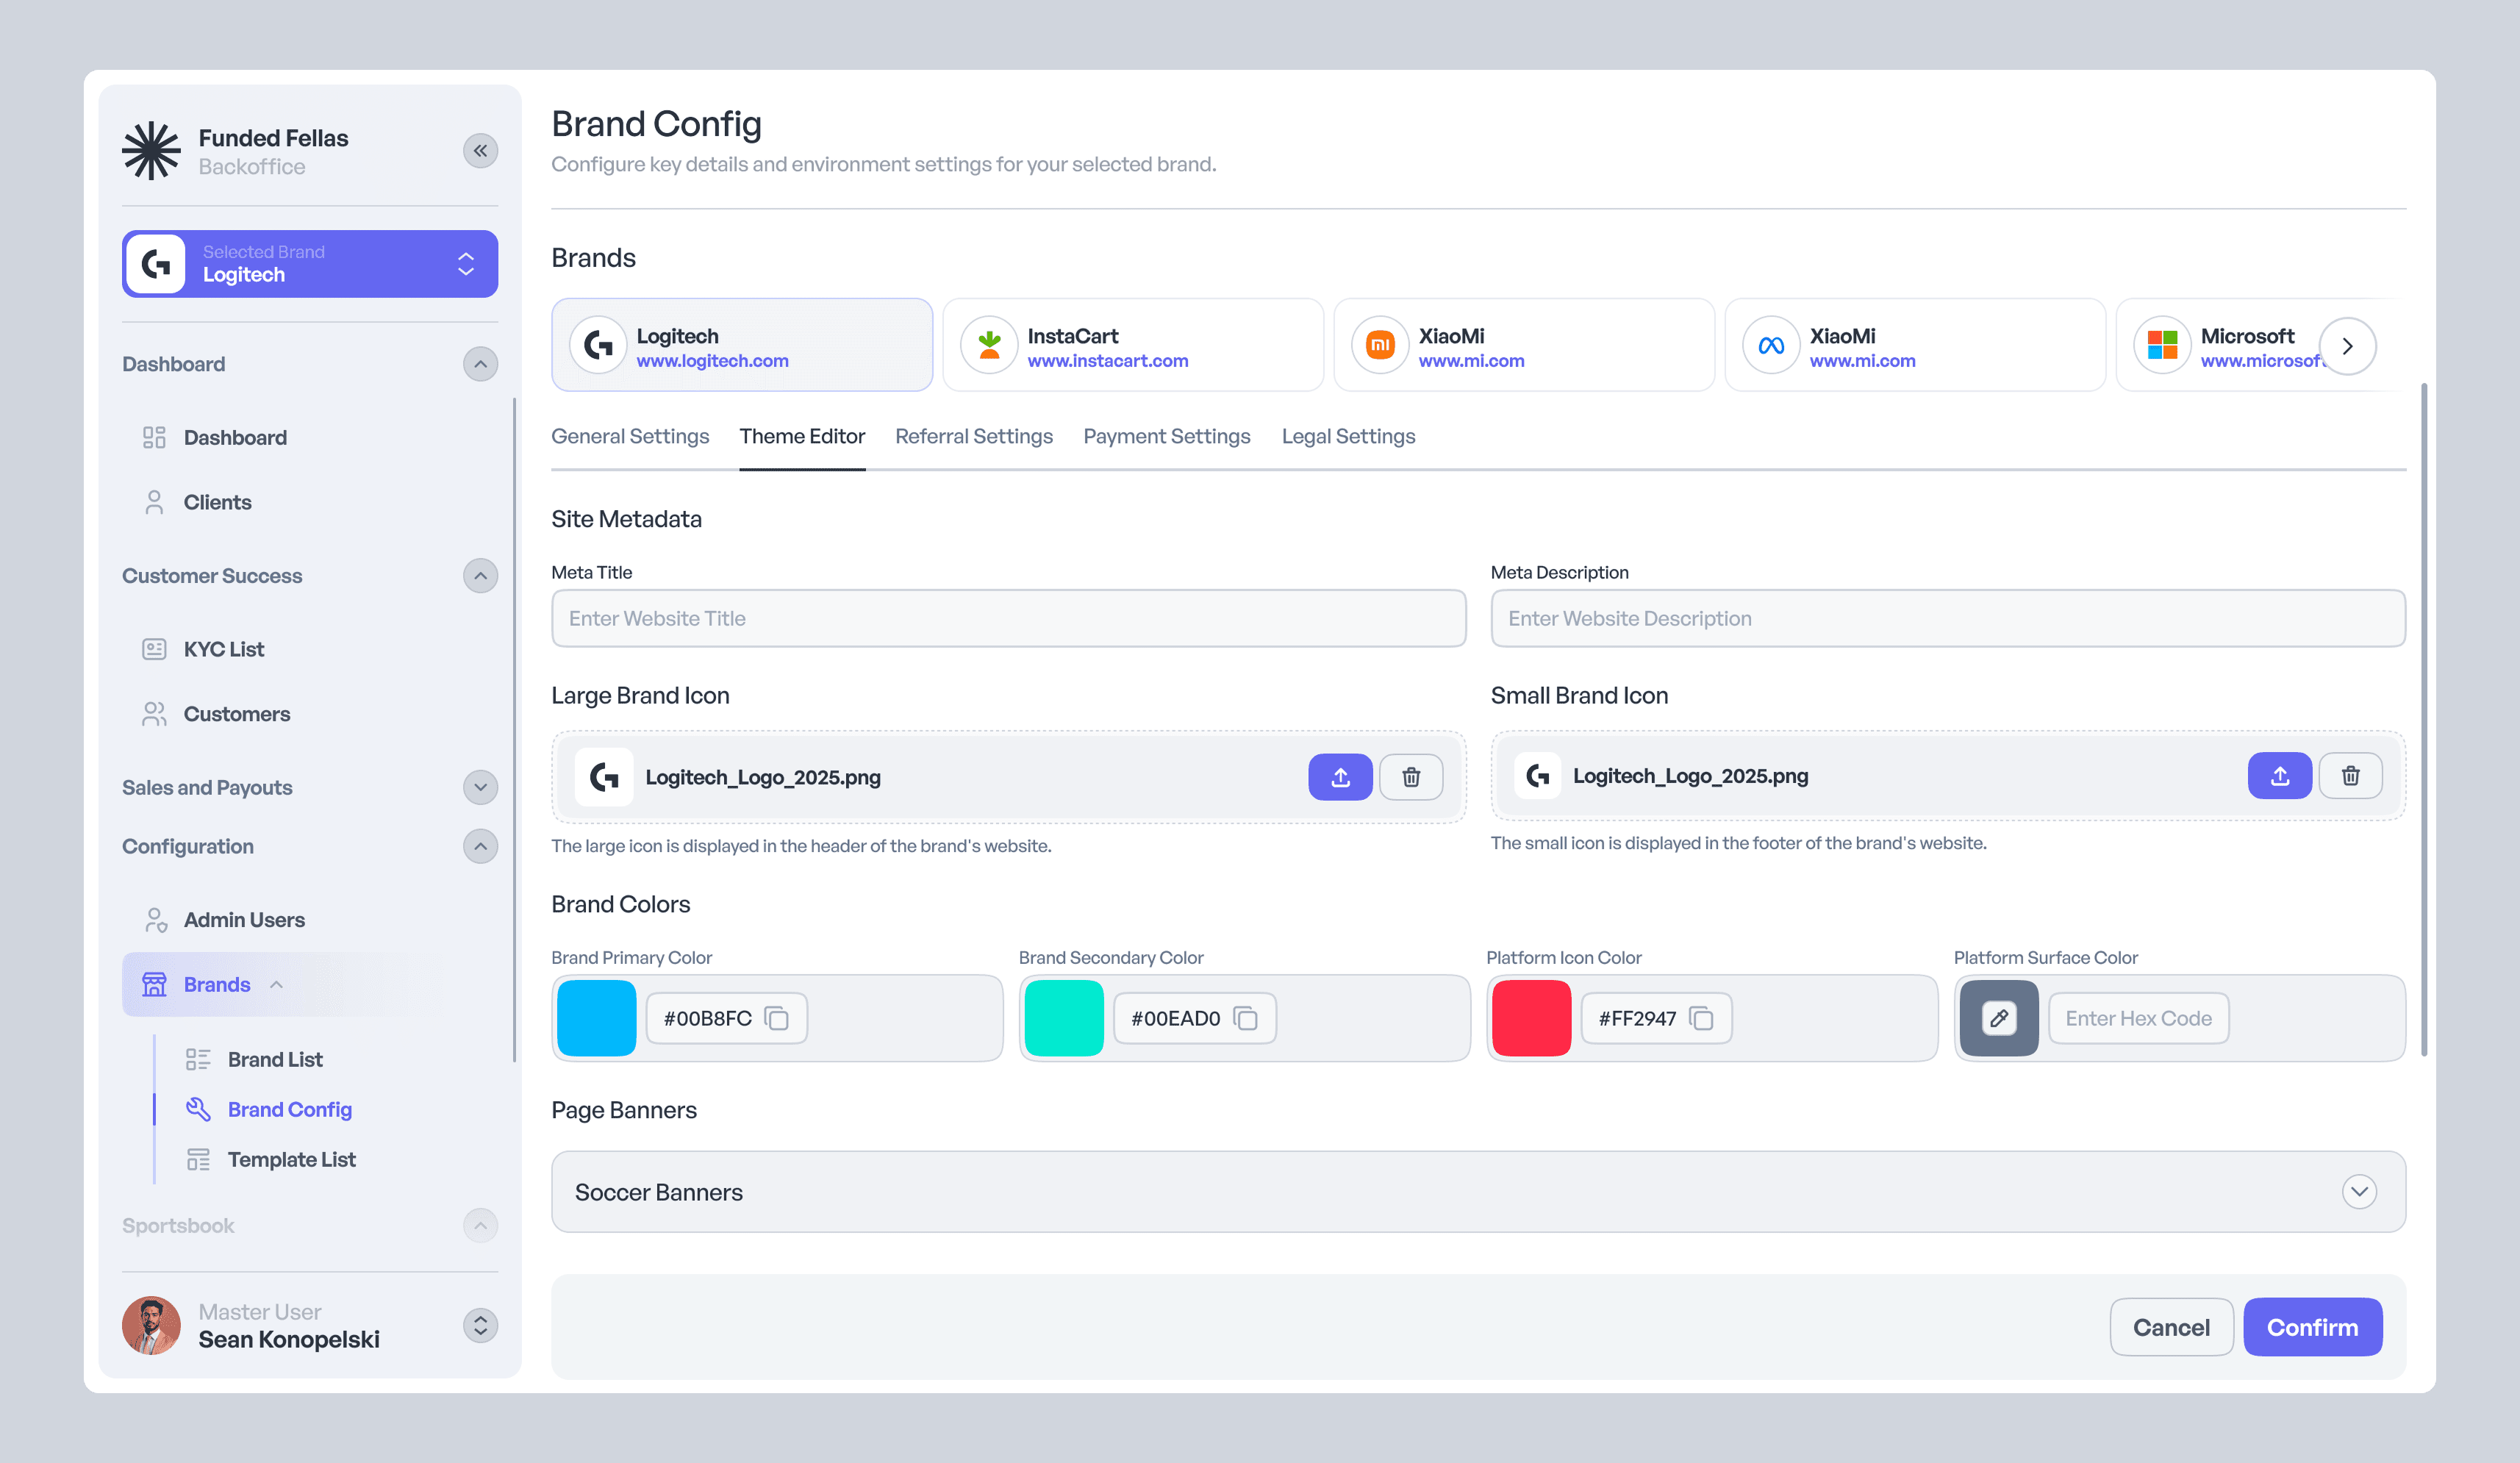Viewport: 2520px width, 1463px height.
Task: Copy the #FF2947 platform icon color
Action: (1701, 1018)
